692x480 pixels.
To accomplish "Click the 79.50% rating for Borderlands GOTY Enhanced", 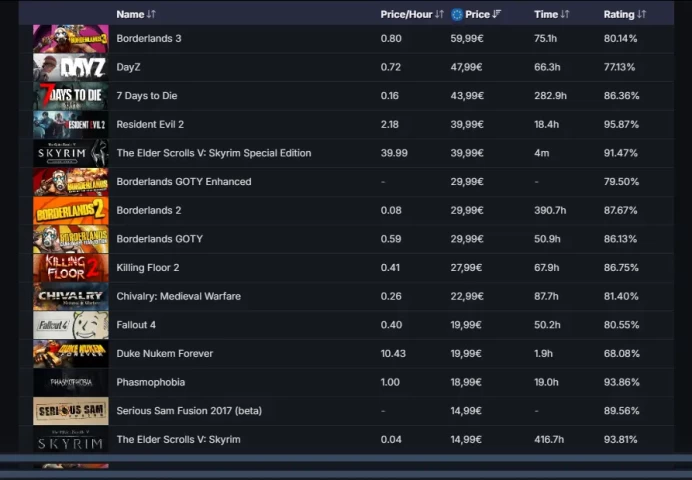I will tap(621, 182).
